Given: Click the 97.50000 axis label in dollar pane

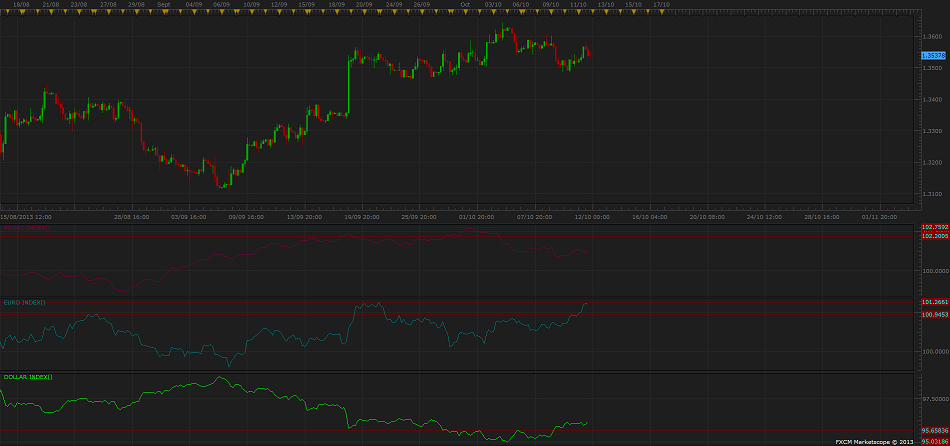Looking at the screenshot, I should [x=934, y=397].
